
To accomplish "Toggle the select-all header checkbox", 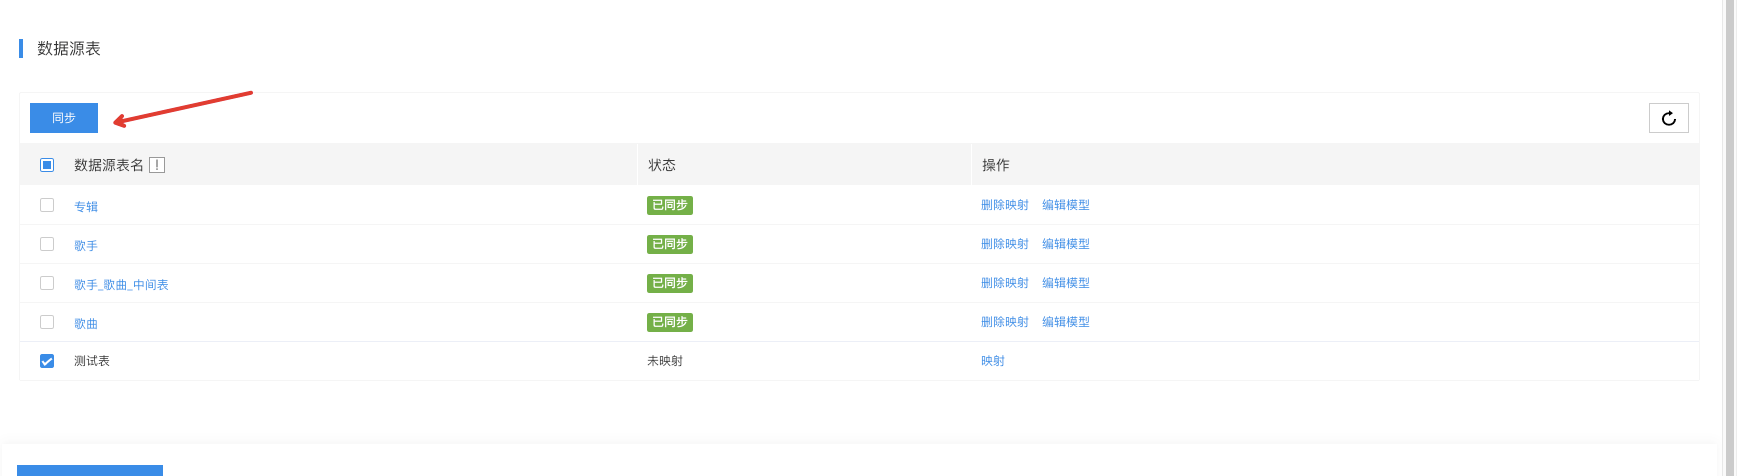I will click(x=47, y=165).
